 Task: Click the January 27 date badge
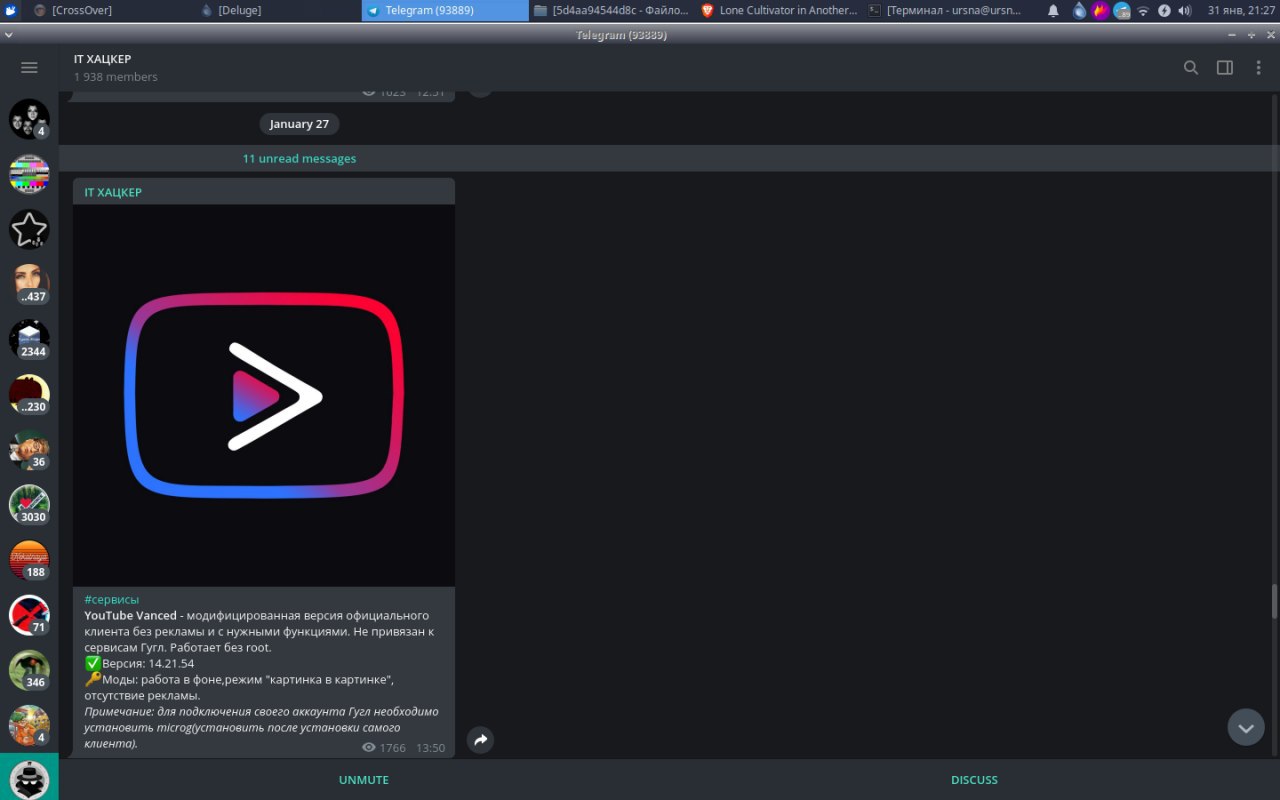coord(299,124)
